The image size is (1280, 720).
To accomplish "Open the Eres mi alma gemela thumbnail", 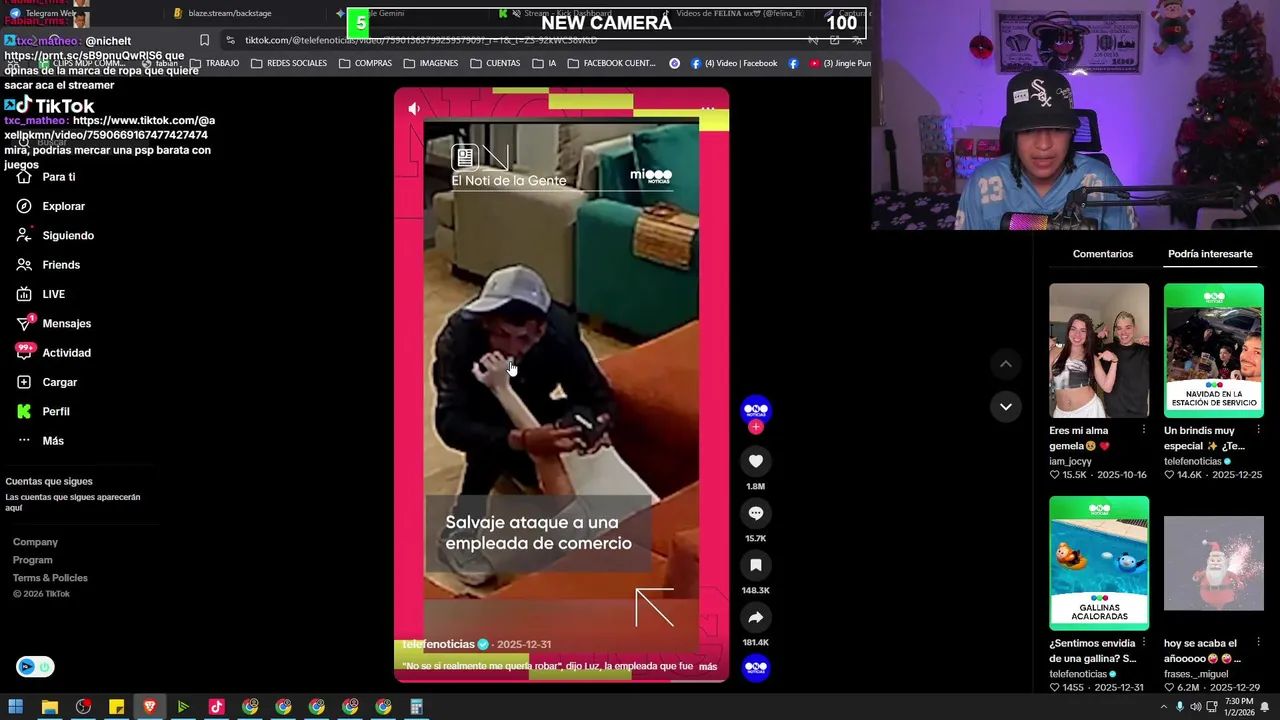I will (1099, 350).
